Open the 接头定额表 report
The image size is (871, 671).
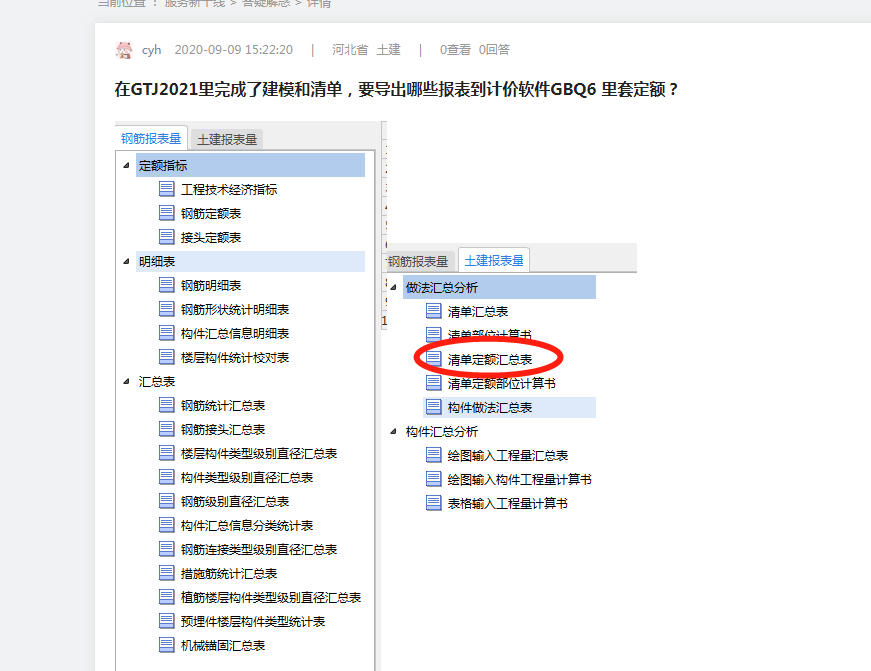(211, 237)
